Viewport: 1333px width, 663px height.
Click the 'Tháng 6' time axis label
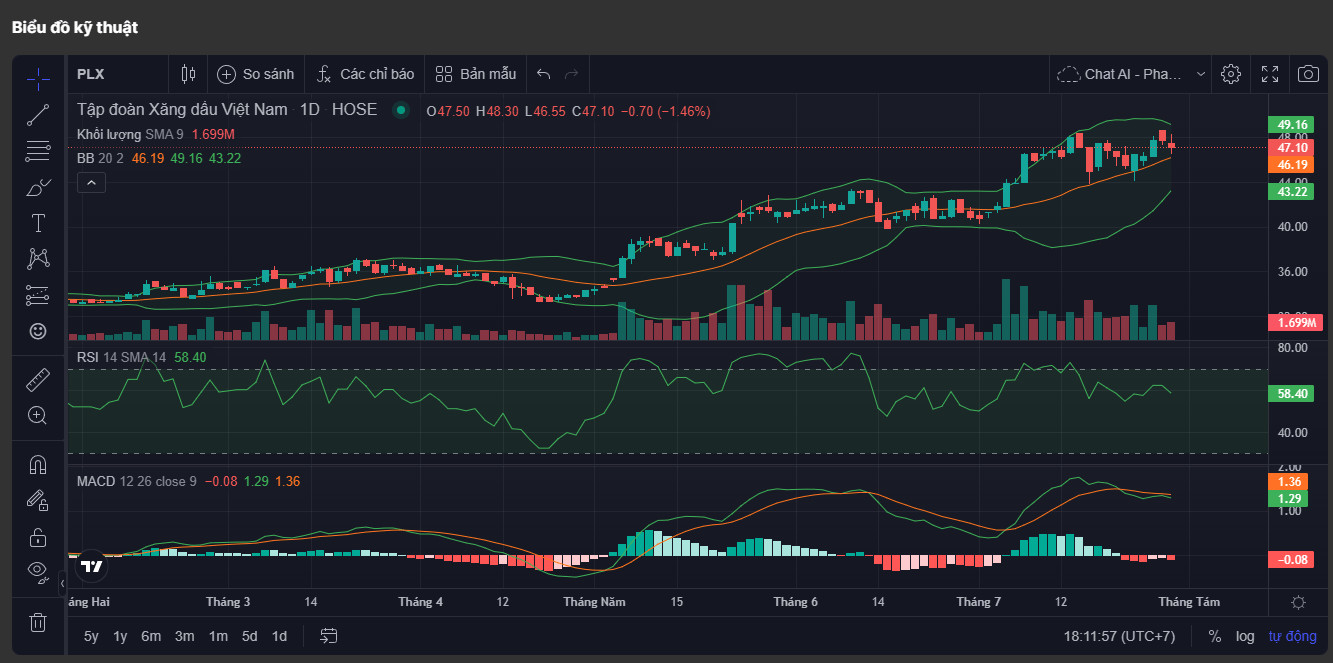click(x=795, y=602)
